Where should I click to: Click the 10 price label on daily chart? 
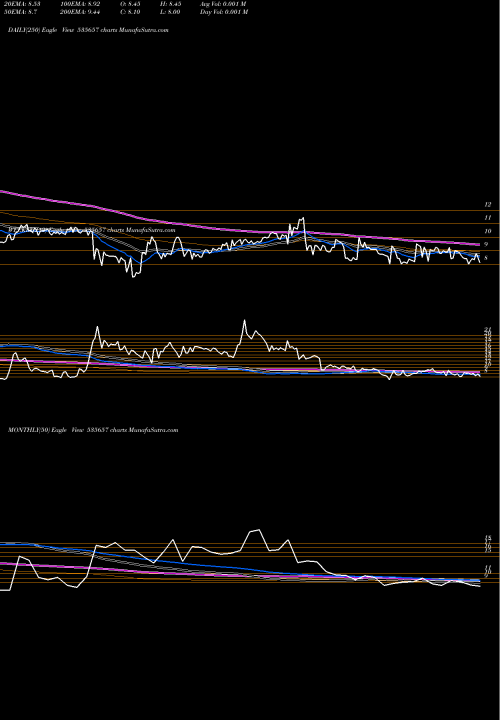[x=488, y=231]
